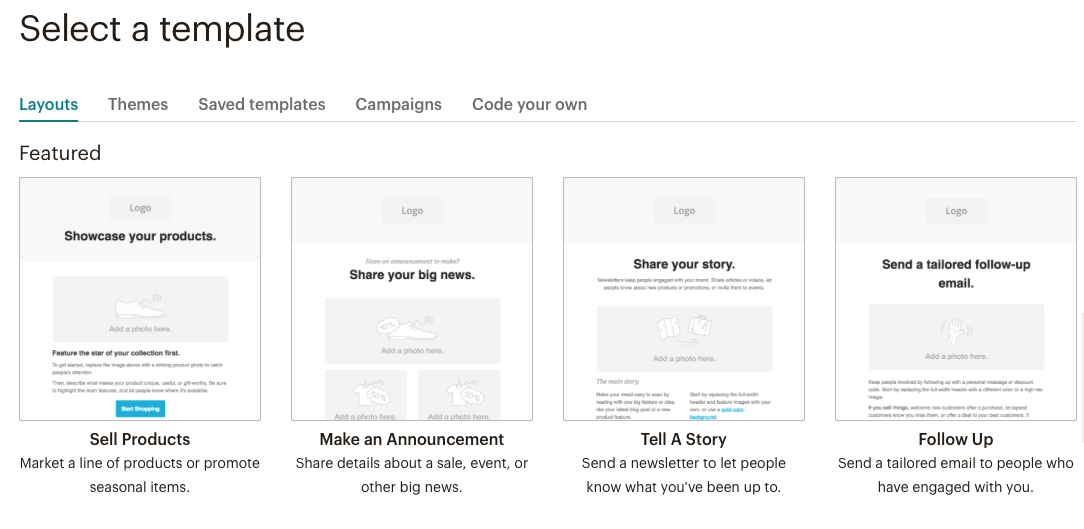Open the Saved templates tab

[261, 104]
